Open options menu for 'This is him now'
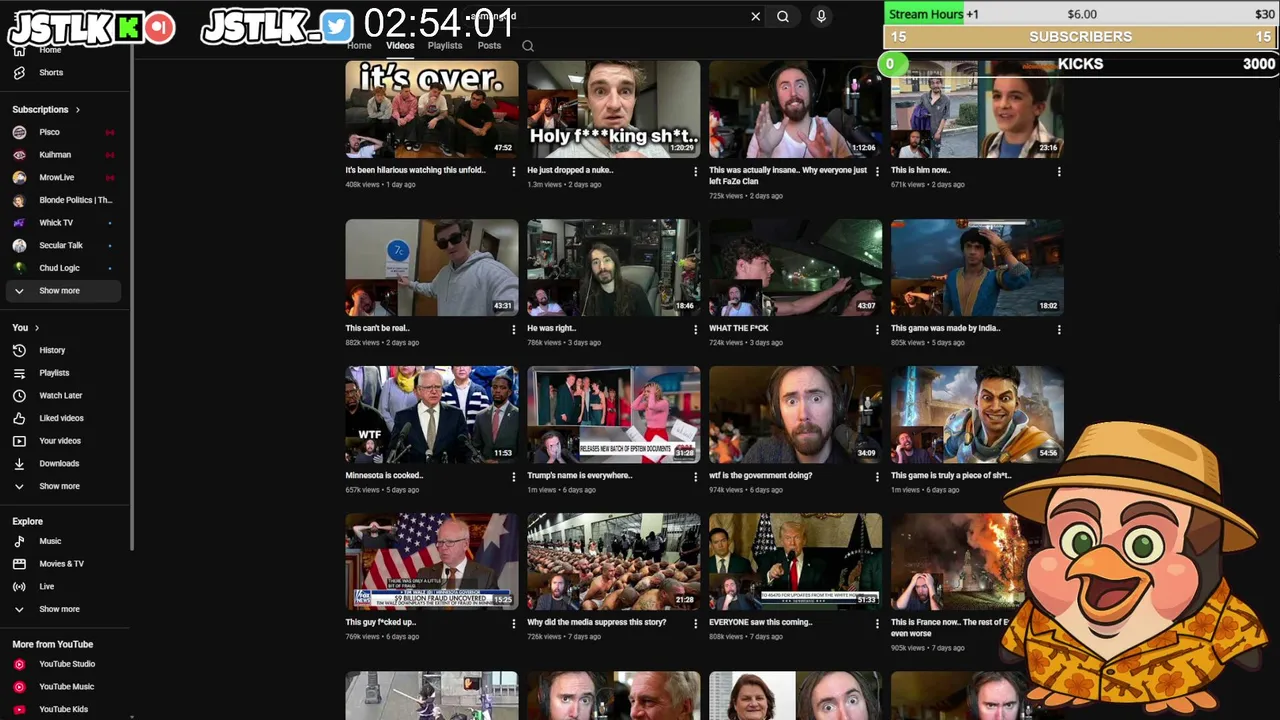 coord(1060,171)
